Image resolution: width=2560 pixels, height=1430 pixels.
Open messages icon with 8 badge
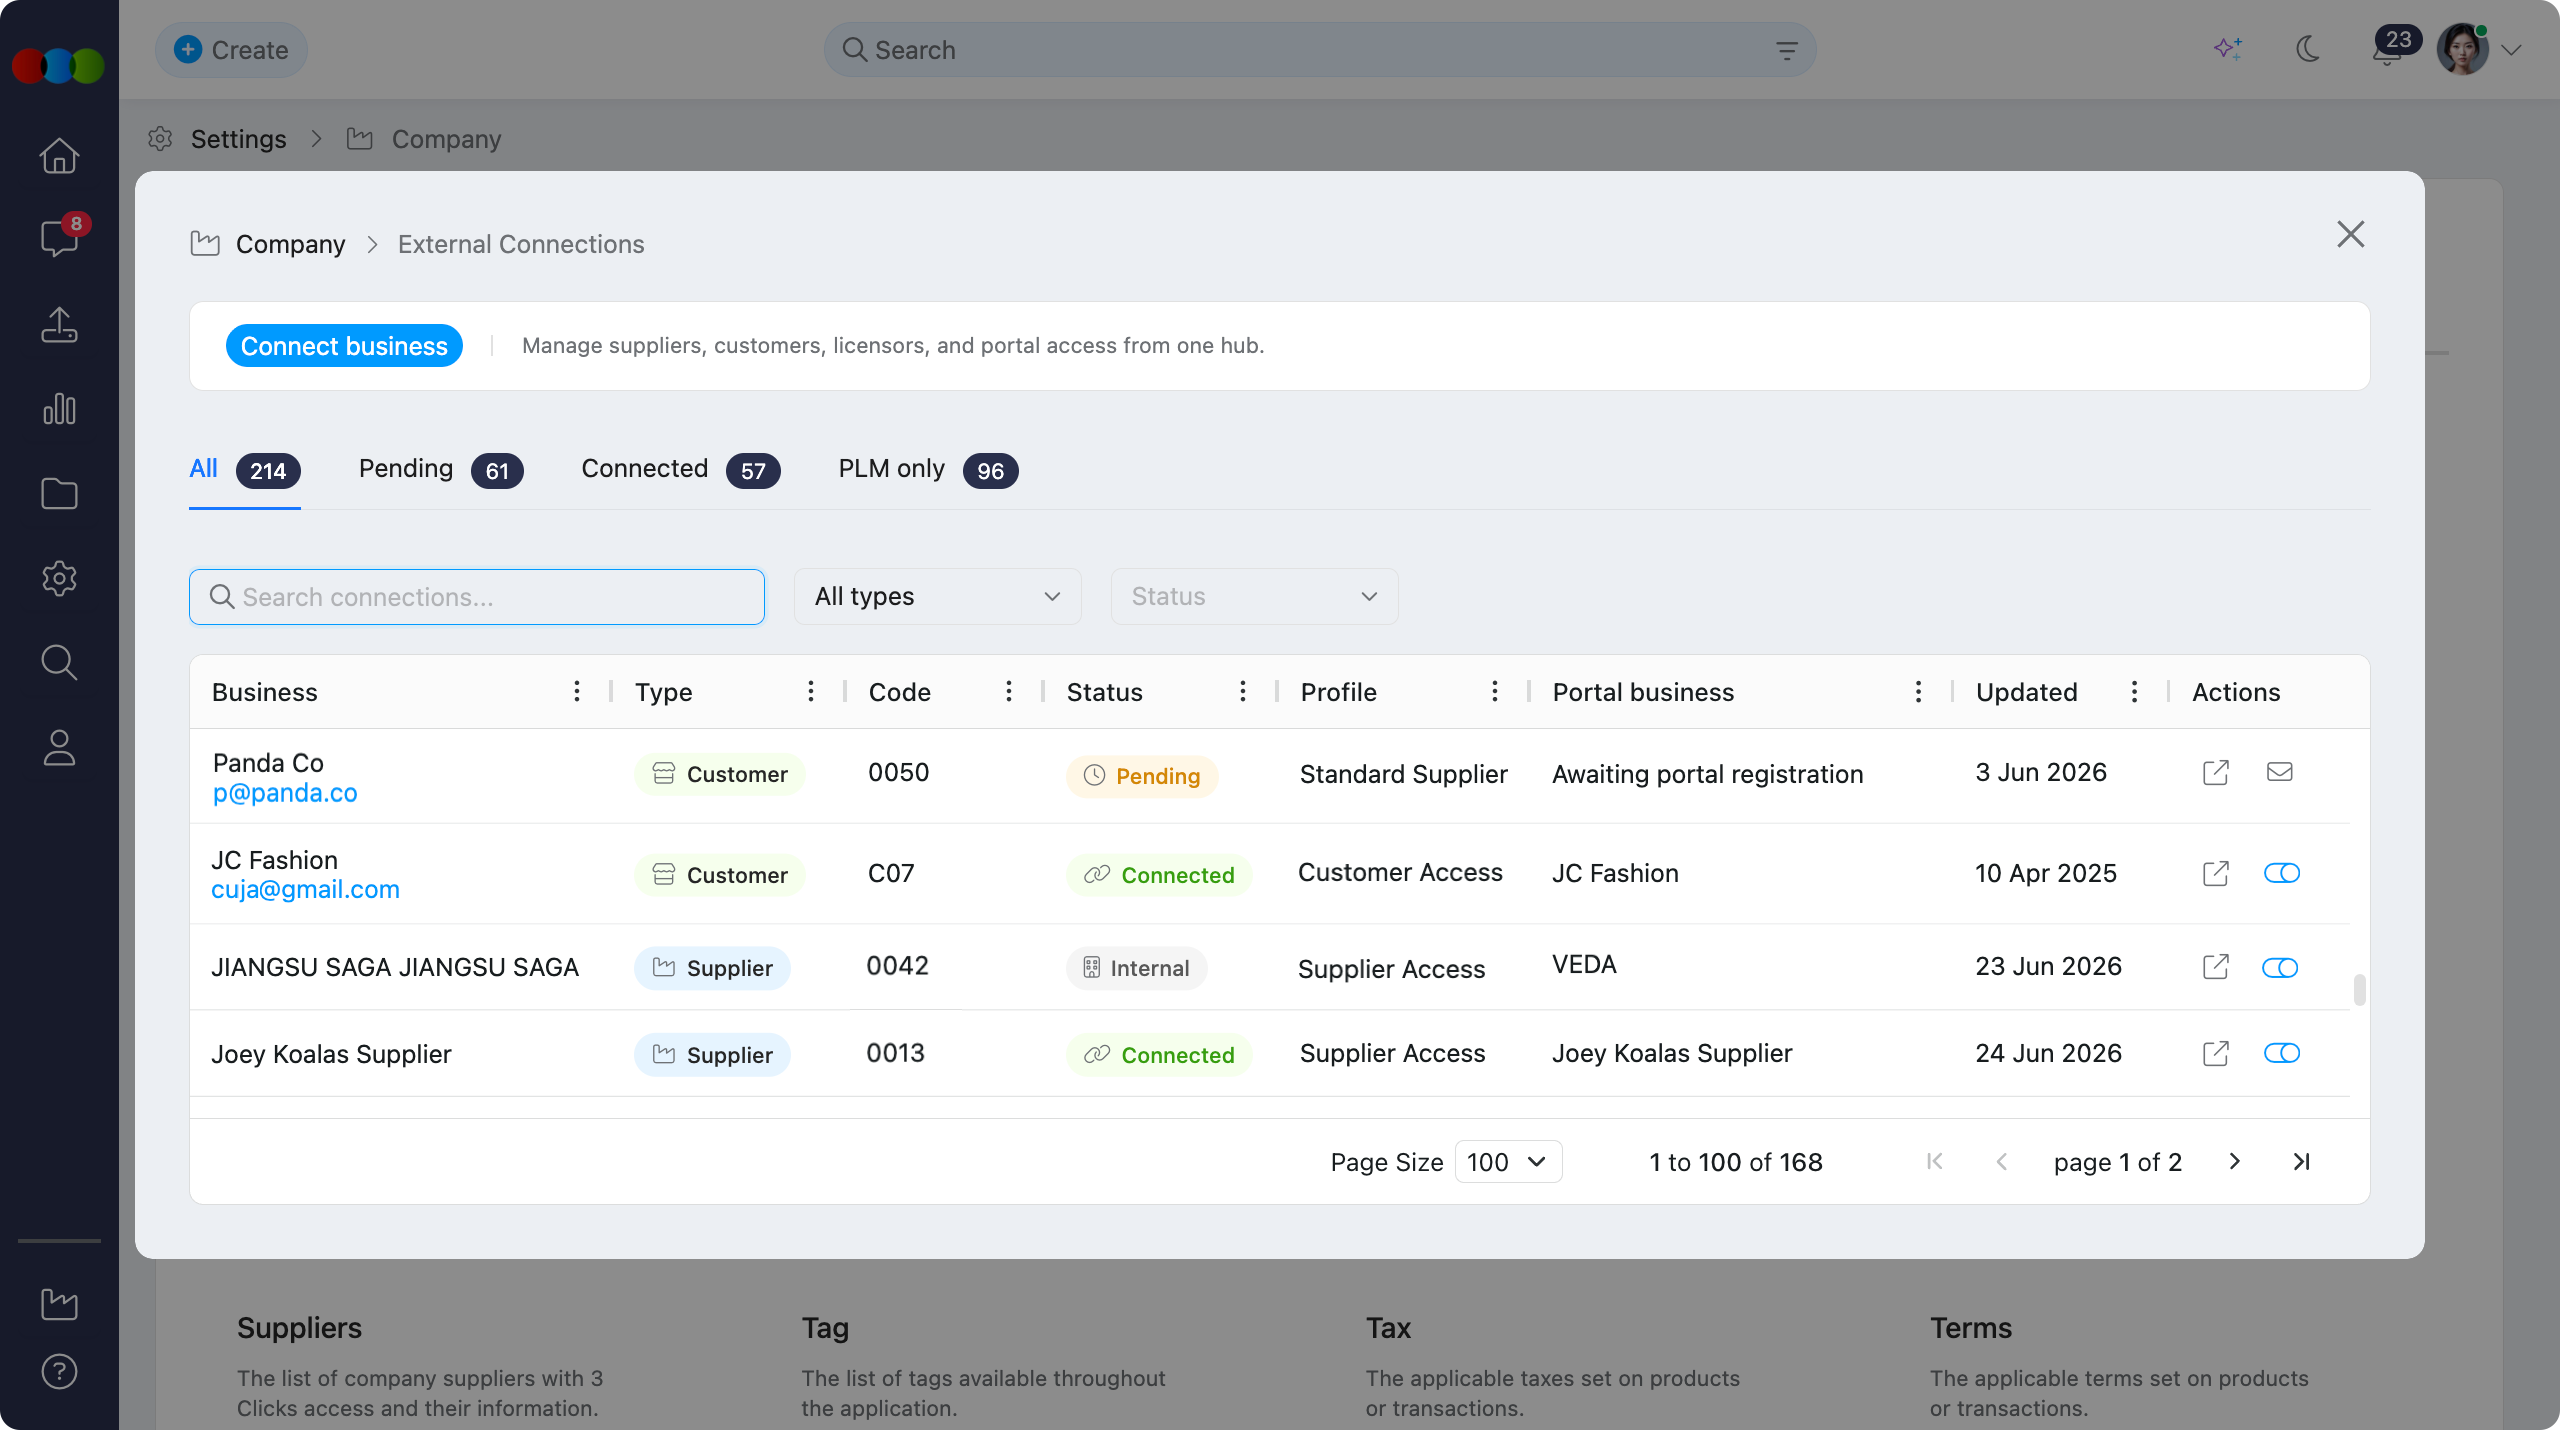(60, 237)
